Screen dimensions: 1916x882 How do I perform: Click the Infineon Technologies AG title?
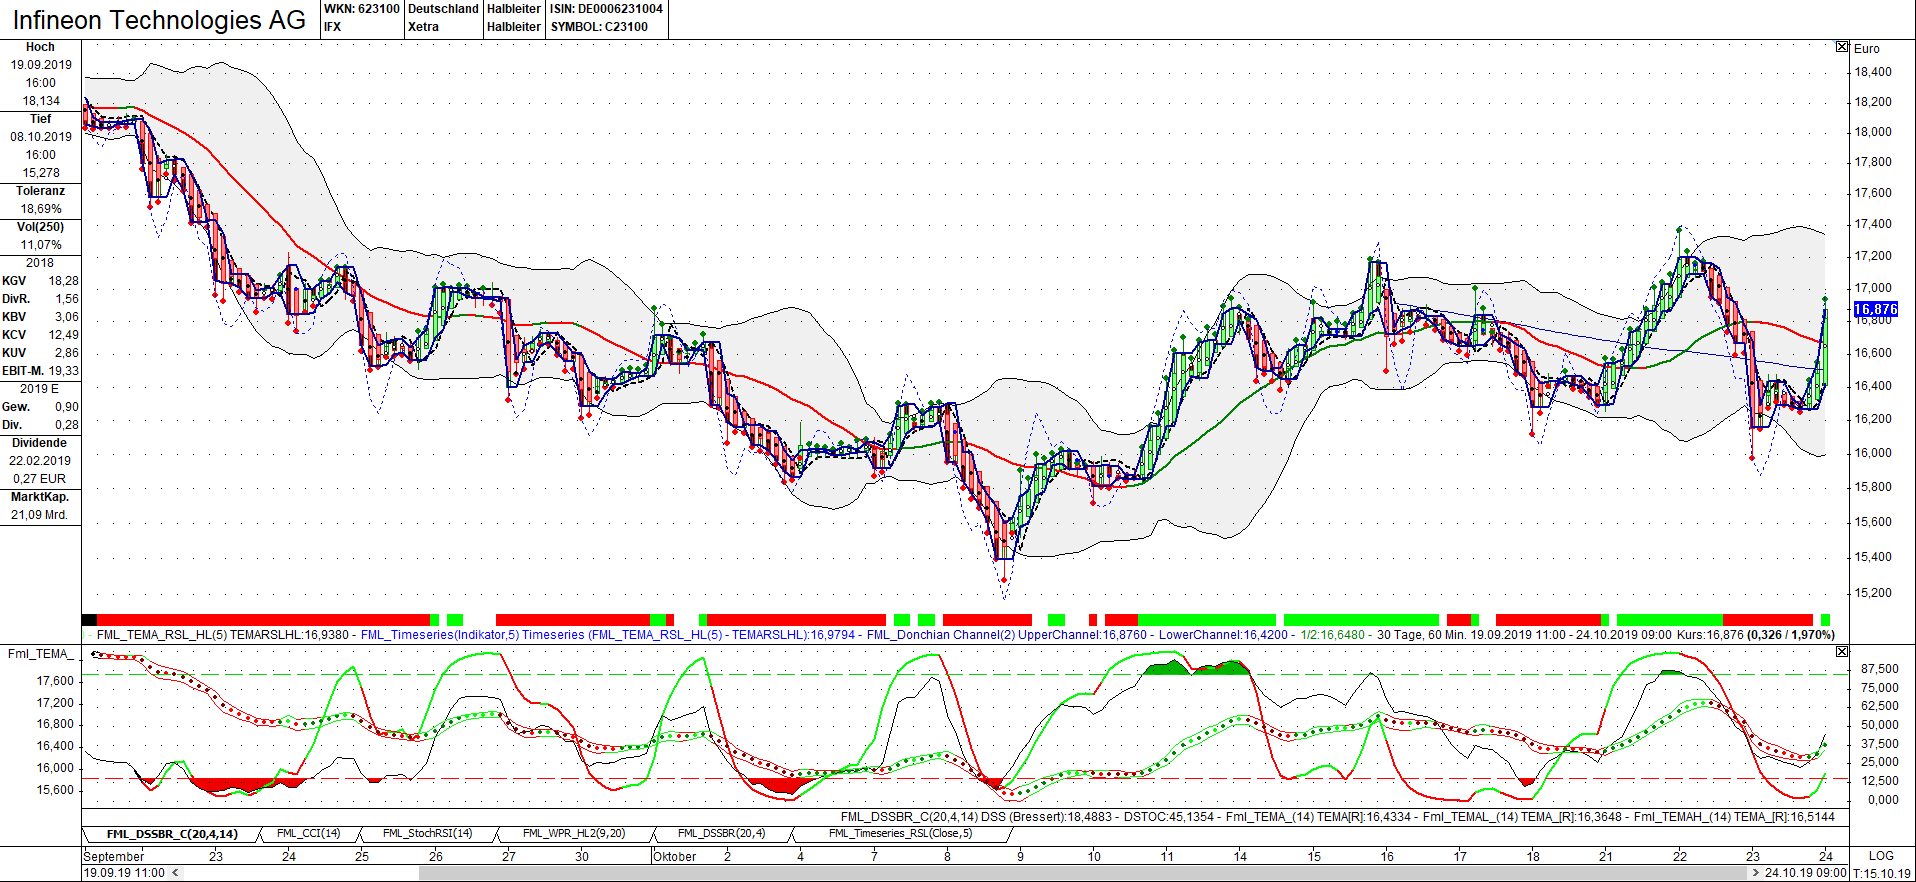point(159,20)
